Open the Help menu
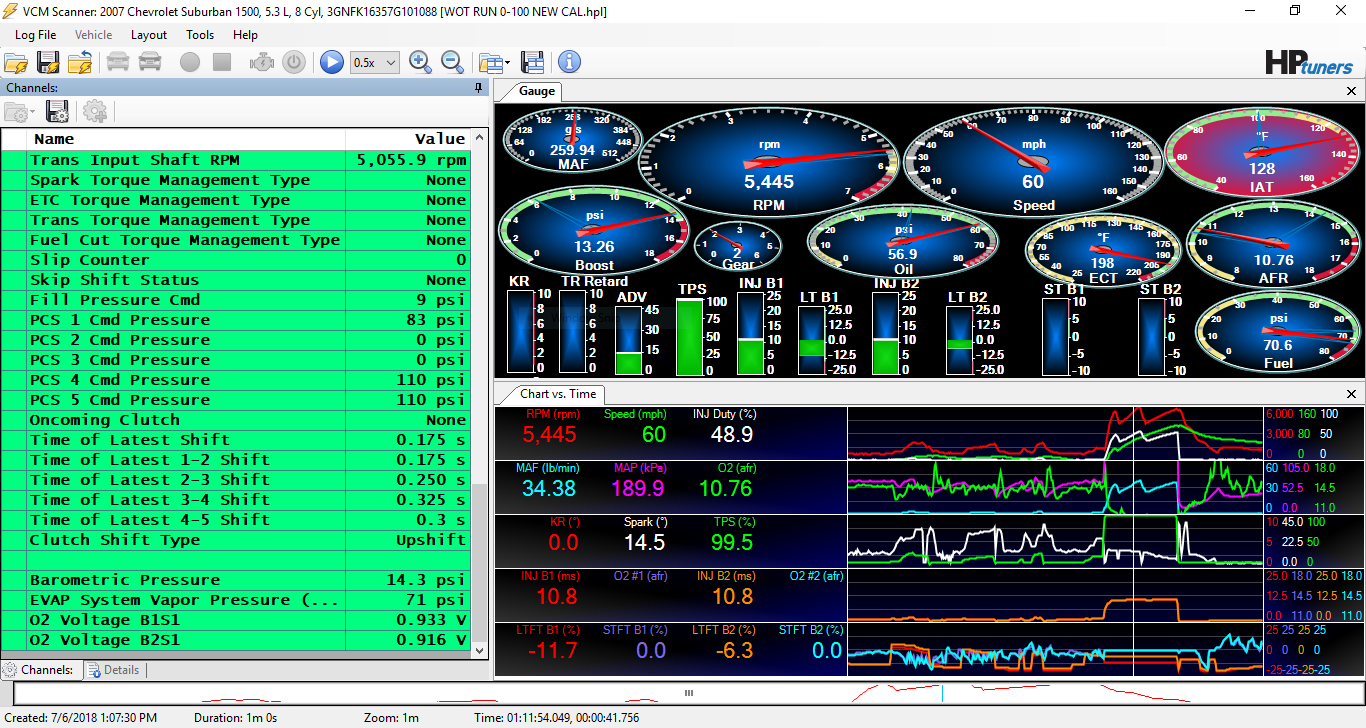This screenshot has height=728, width=1366. [245, 35]
